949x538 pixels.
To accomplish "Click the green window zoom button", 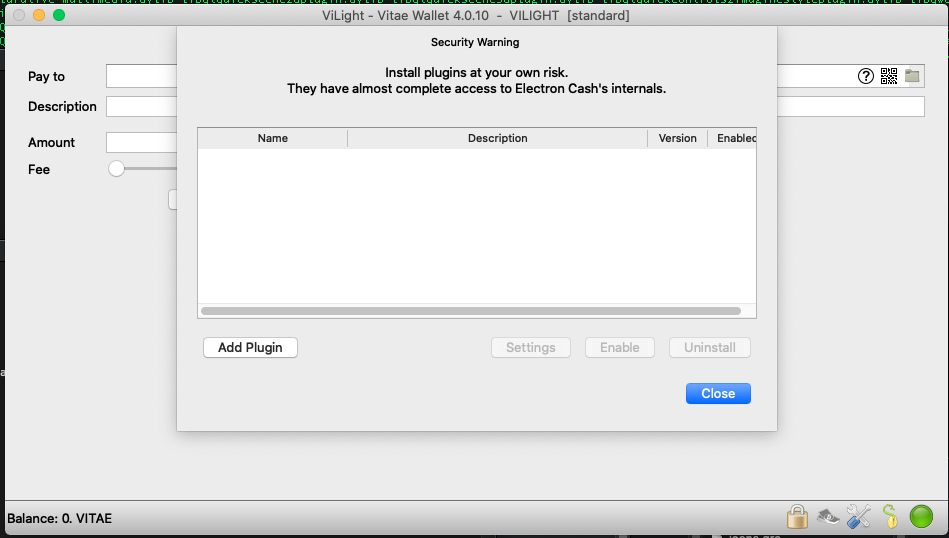I will 59,15.
